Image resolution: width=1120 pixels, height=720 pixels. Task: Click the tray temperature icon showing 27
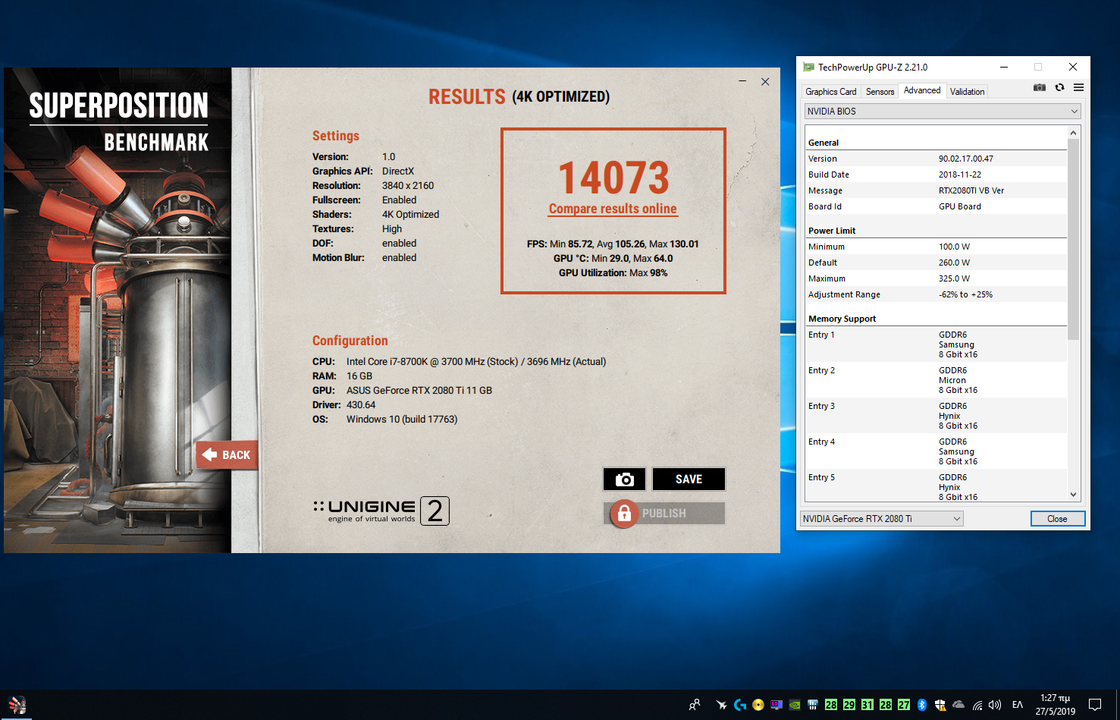904,705
